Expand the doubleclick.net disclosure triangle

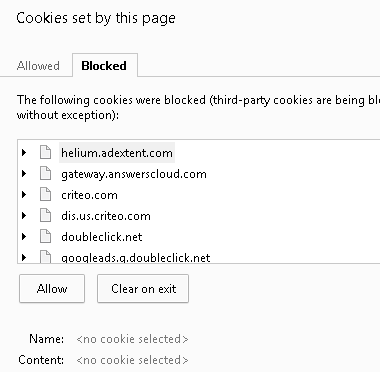[x=24, y=237]
